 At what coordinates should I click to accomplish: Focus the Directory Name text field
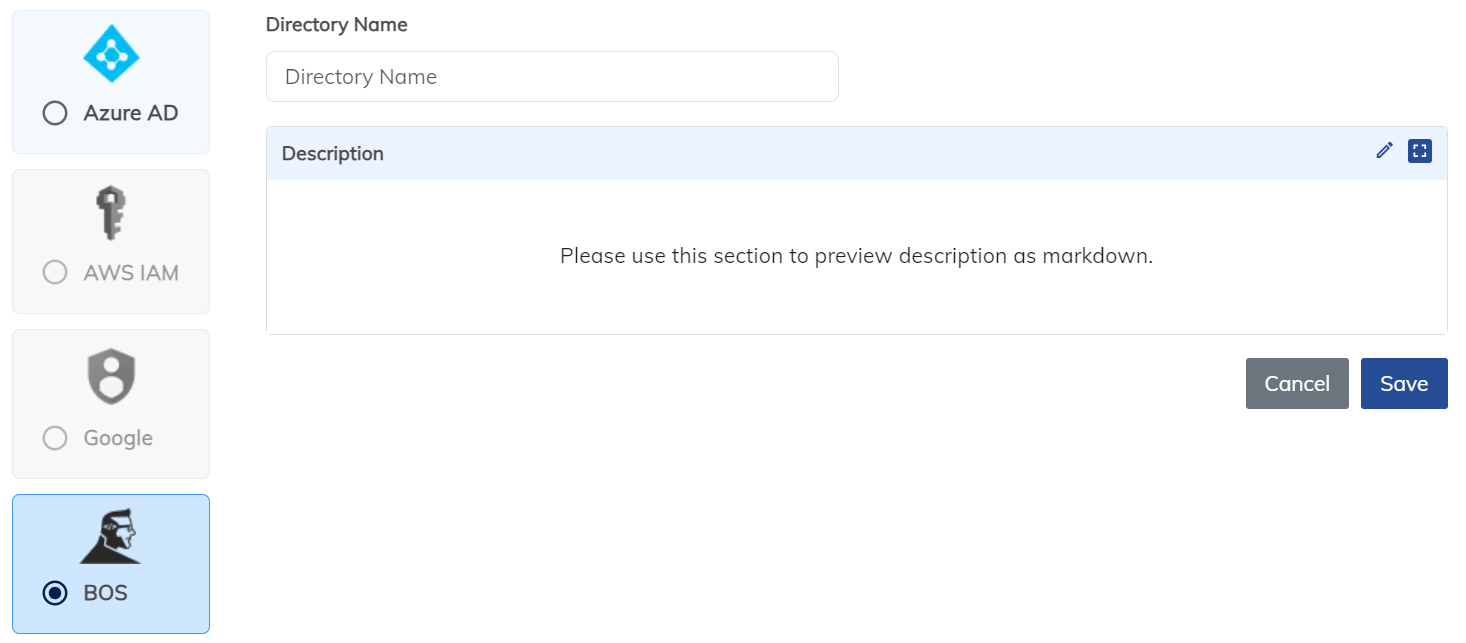pyautogui.click(x=552, y=77)
